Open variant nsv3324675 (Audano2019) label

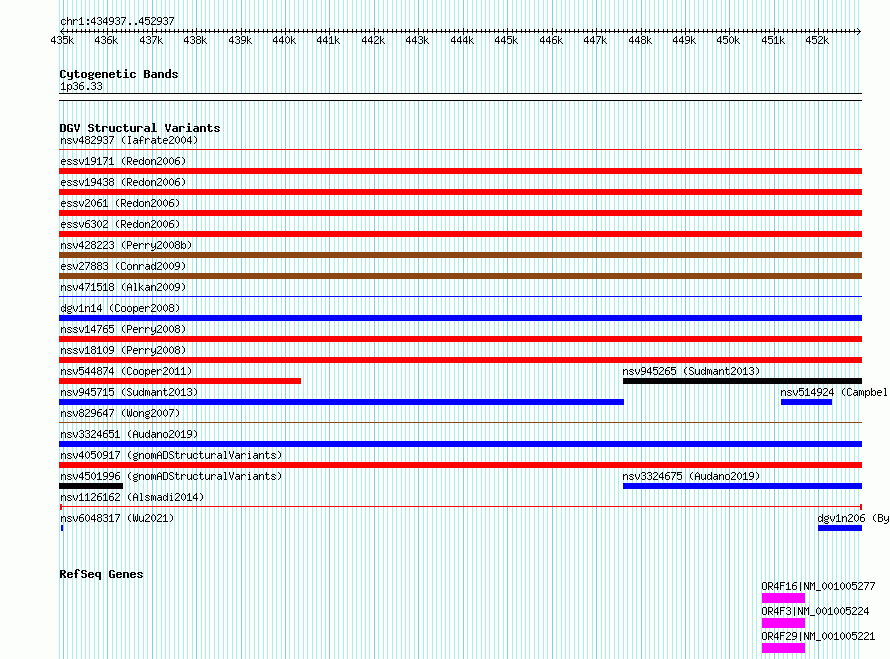(x=691, y=476)
